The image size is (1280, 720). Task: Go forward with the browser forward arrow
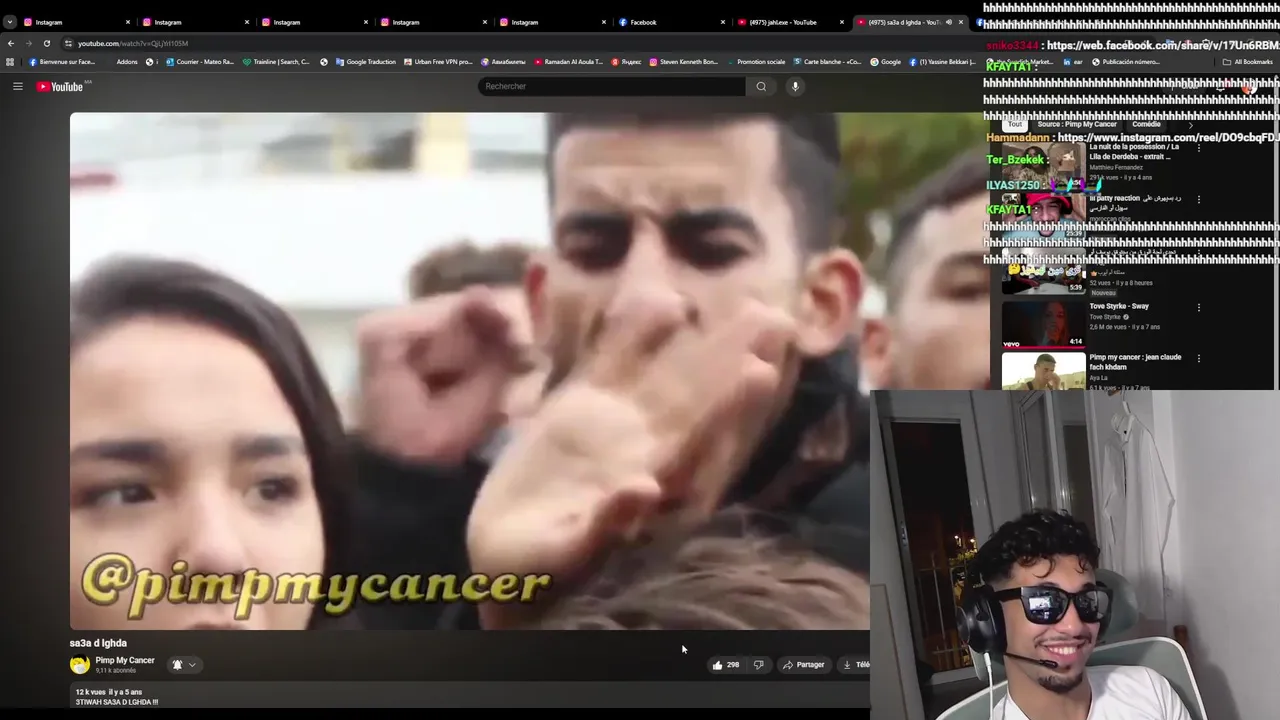point(28,43)
